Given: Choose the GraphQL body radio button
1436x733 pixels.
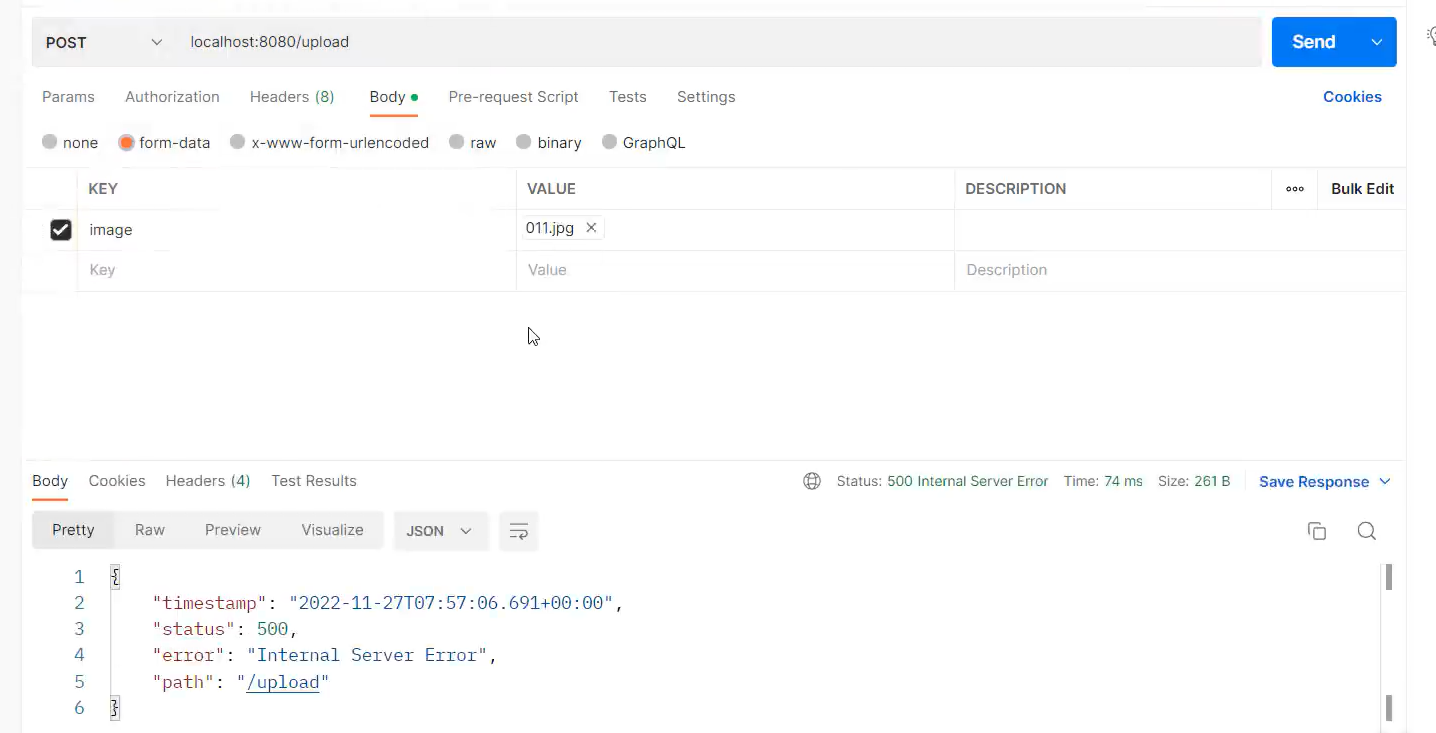Looking at the screenshot, I should tap(609, 142).
